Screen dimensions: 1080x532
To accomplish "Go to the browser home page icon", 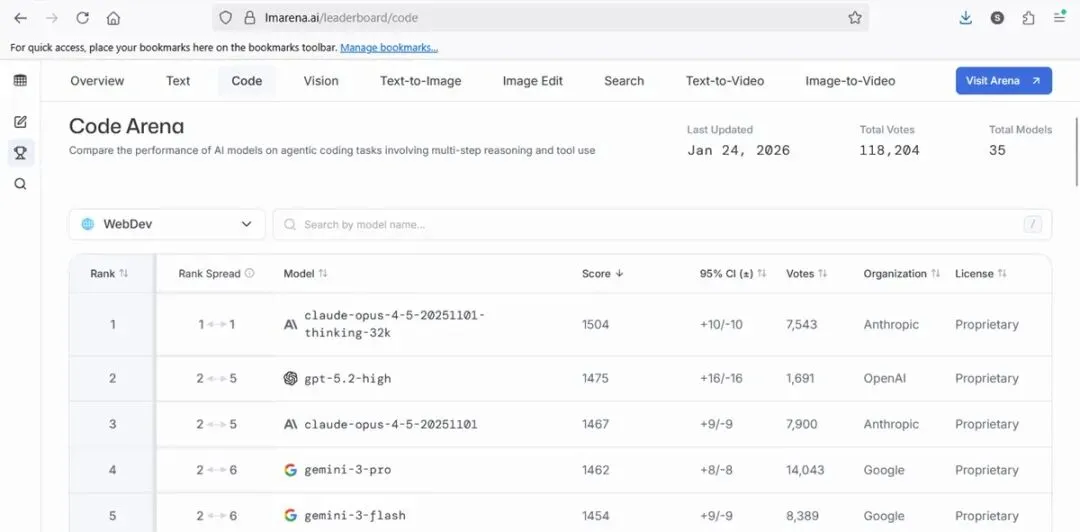I will [113, 18].
